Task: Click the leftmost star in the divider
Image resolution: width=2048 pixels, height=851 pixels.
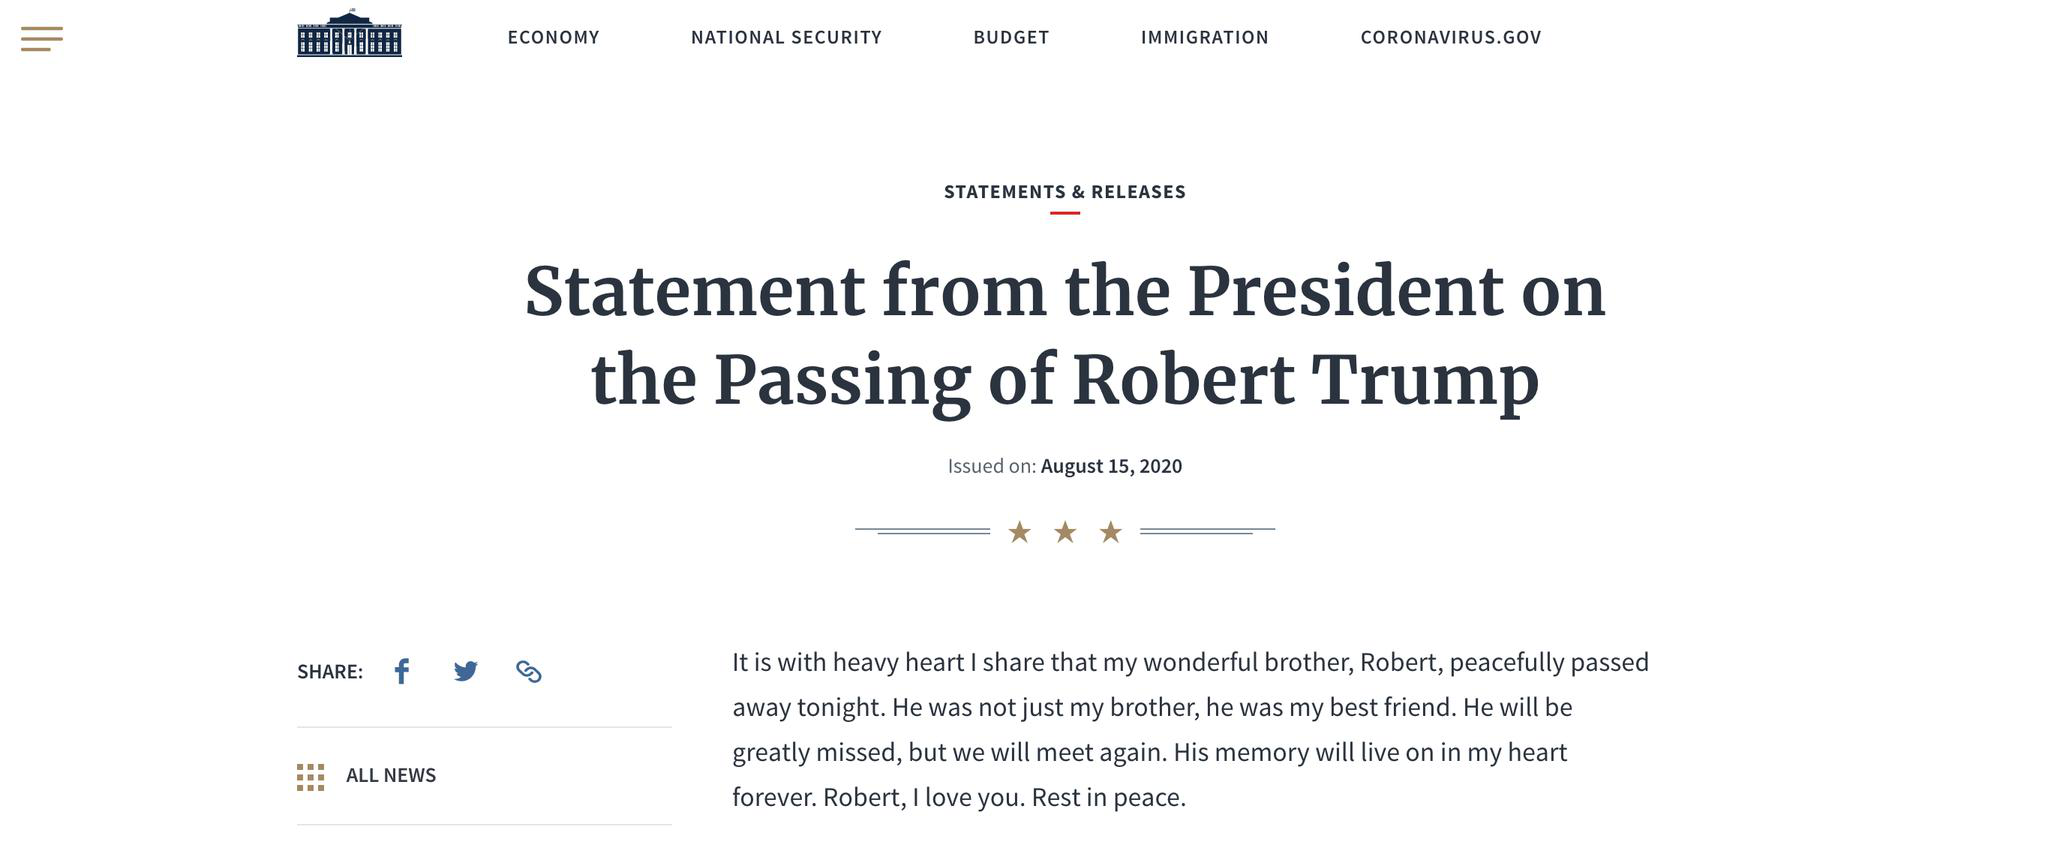Action: pyautogui.click(x=1019, y=532)
